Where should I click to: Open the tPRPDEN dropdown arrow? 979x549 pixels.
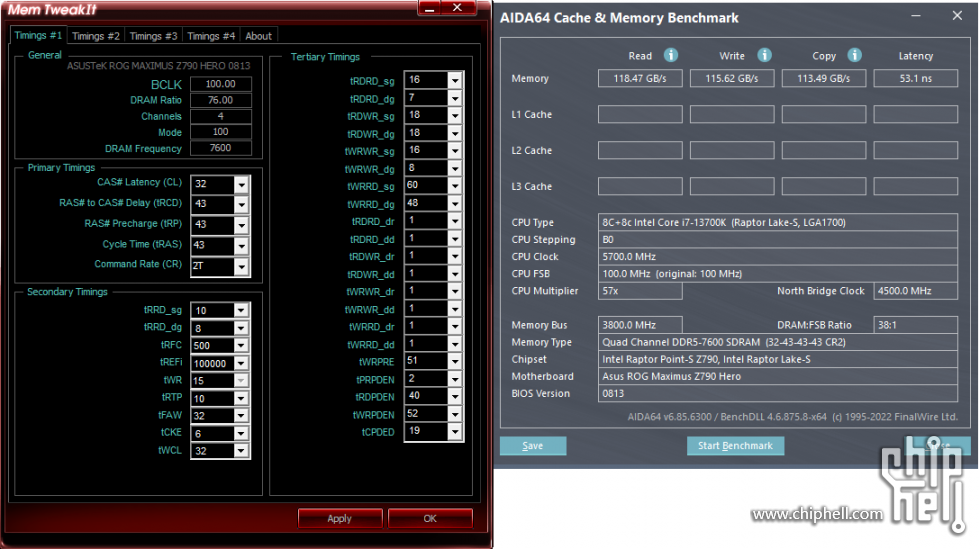(455, 378)
